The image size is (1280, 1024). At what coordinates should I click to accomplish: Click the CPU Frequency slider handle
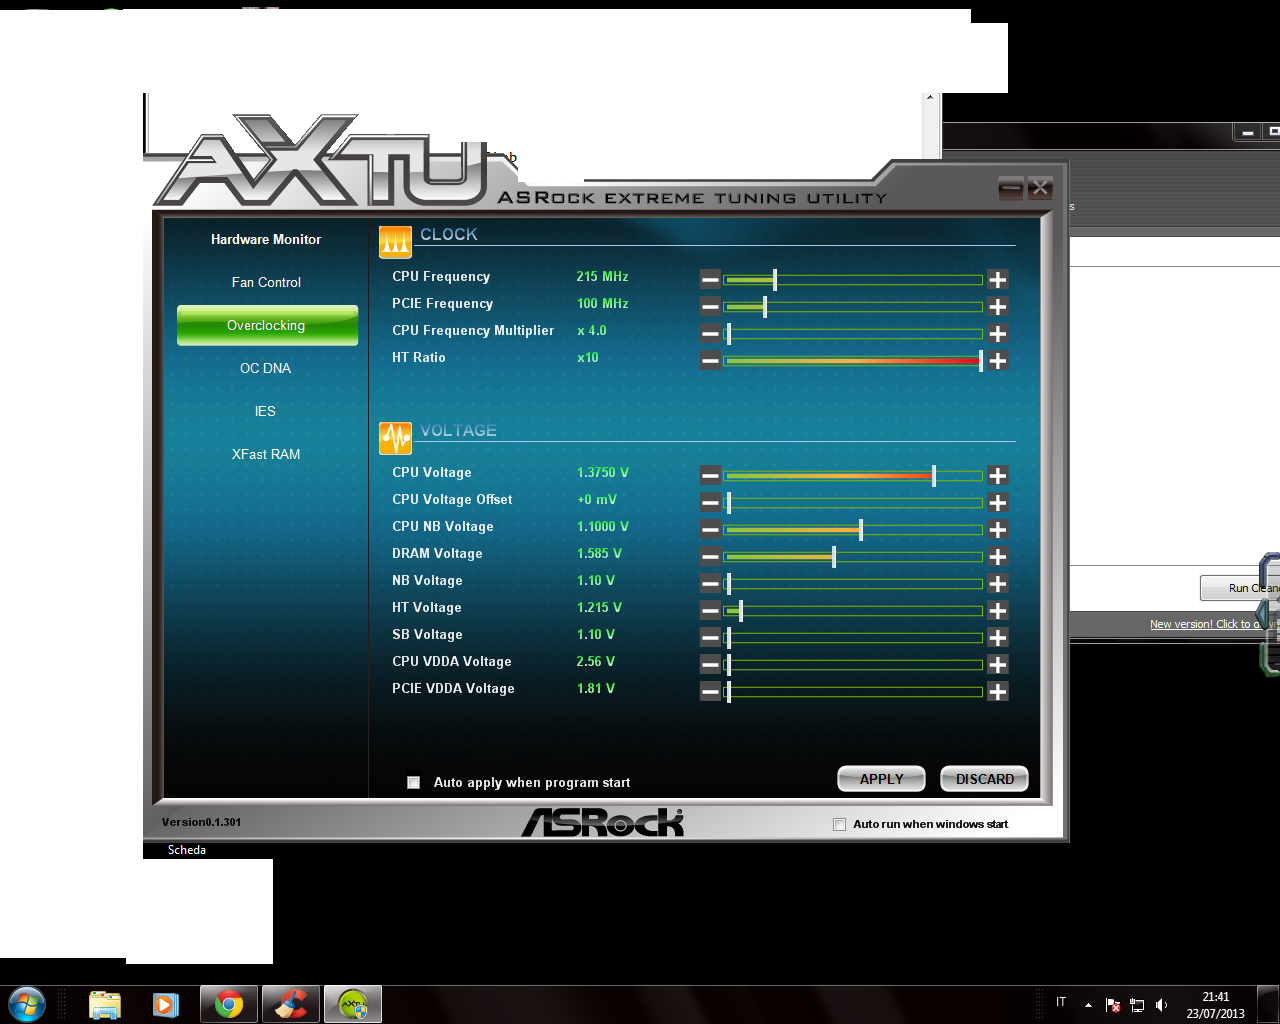click(775, 280)
